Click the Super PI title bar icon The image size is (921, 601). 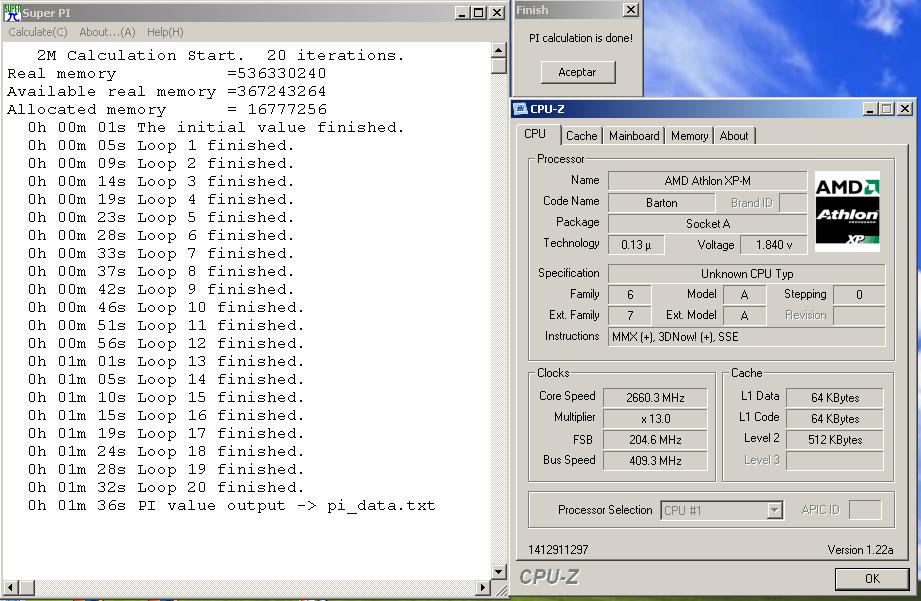11,12
